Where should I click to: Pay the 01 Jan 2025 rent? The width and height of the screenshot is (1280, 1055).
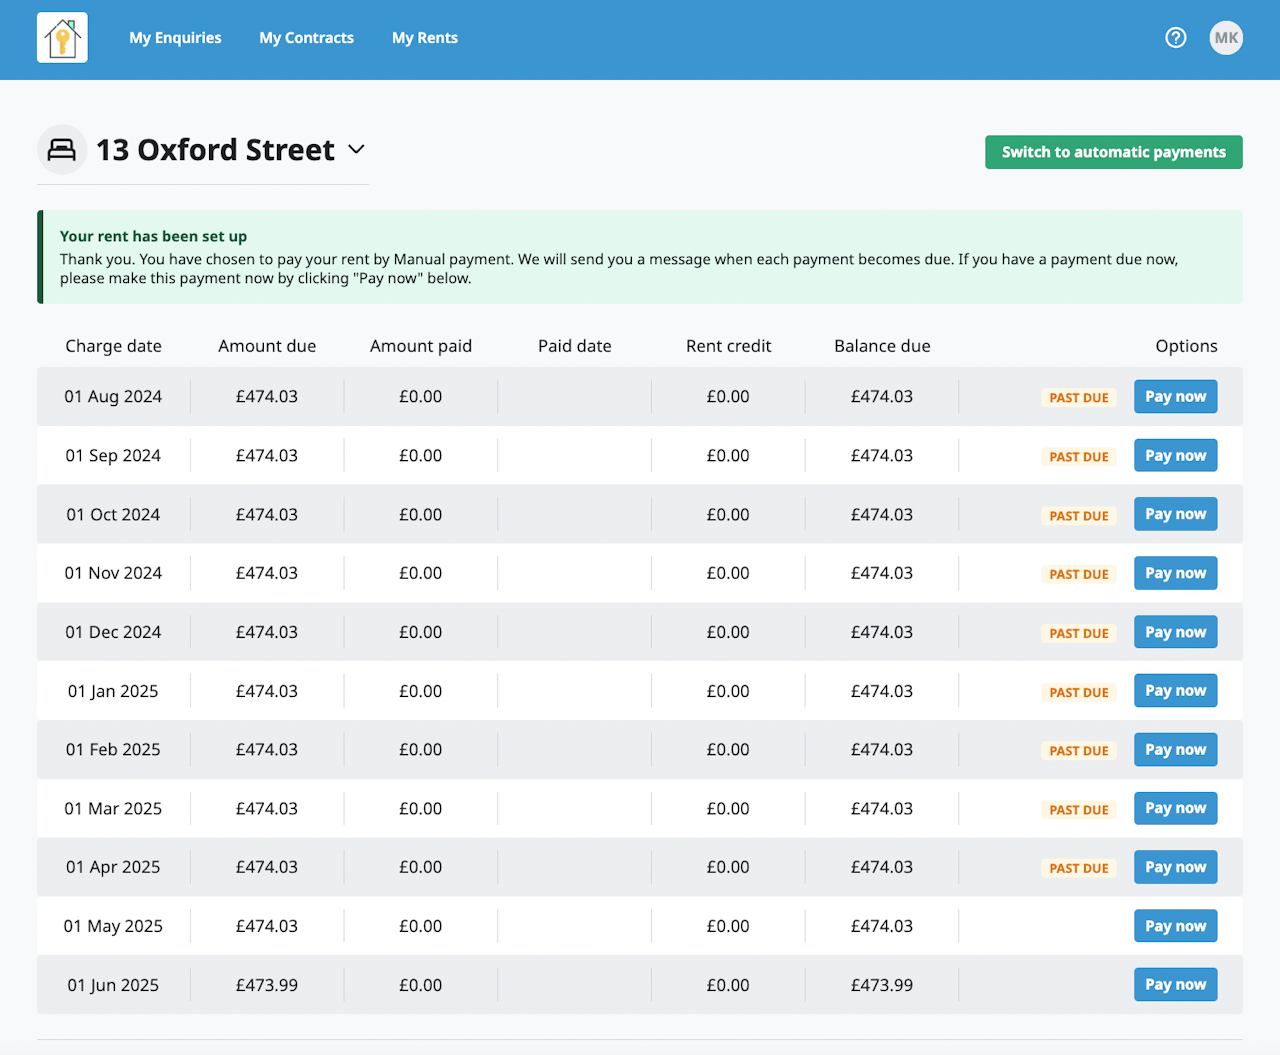coord(1175,691)
